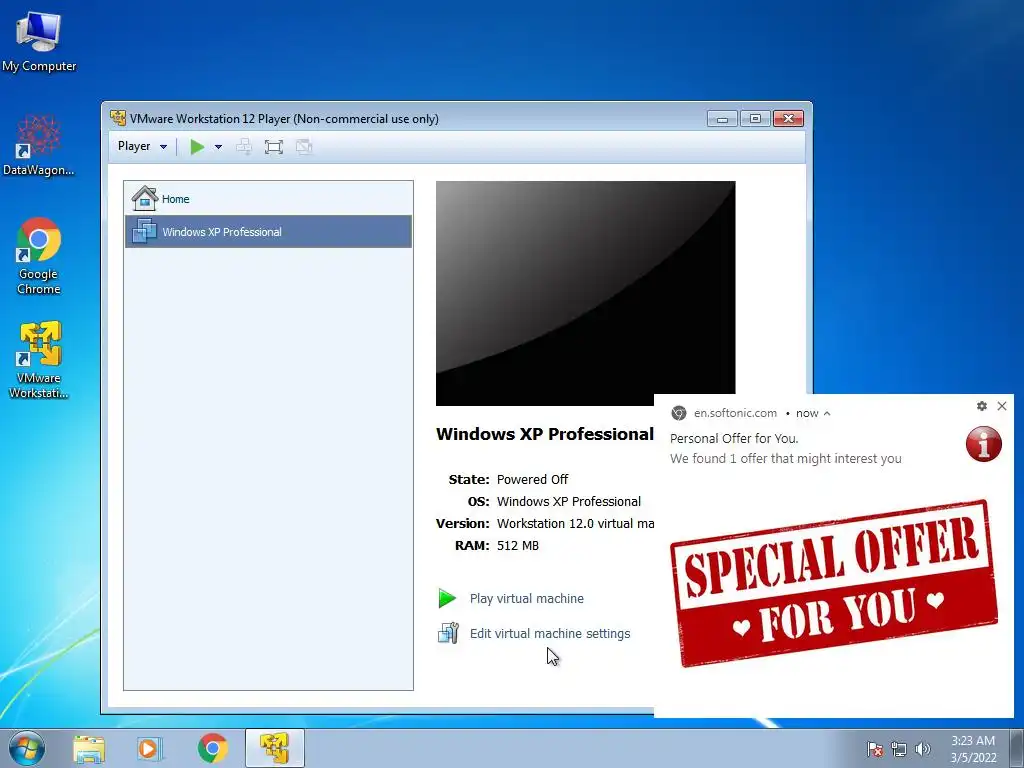Open Windows Media Player from the taskbar

click(149, 748)
